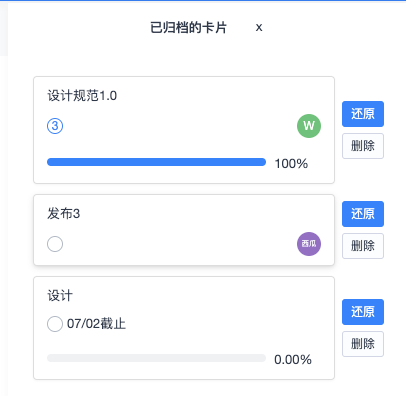Delete the 设计规范1.0 card

pos(363,146)
